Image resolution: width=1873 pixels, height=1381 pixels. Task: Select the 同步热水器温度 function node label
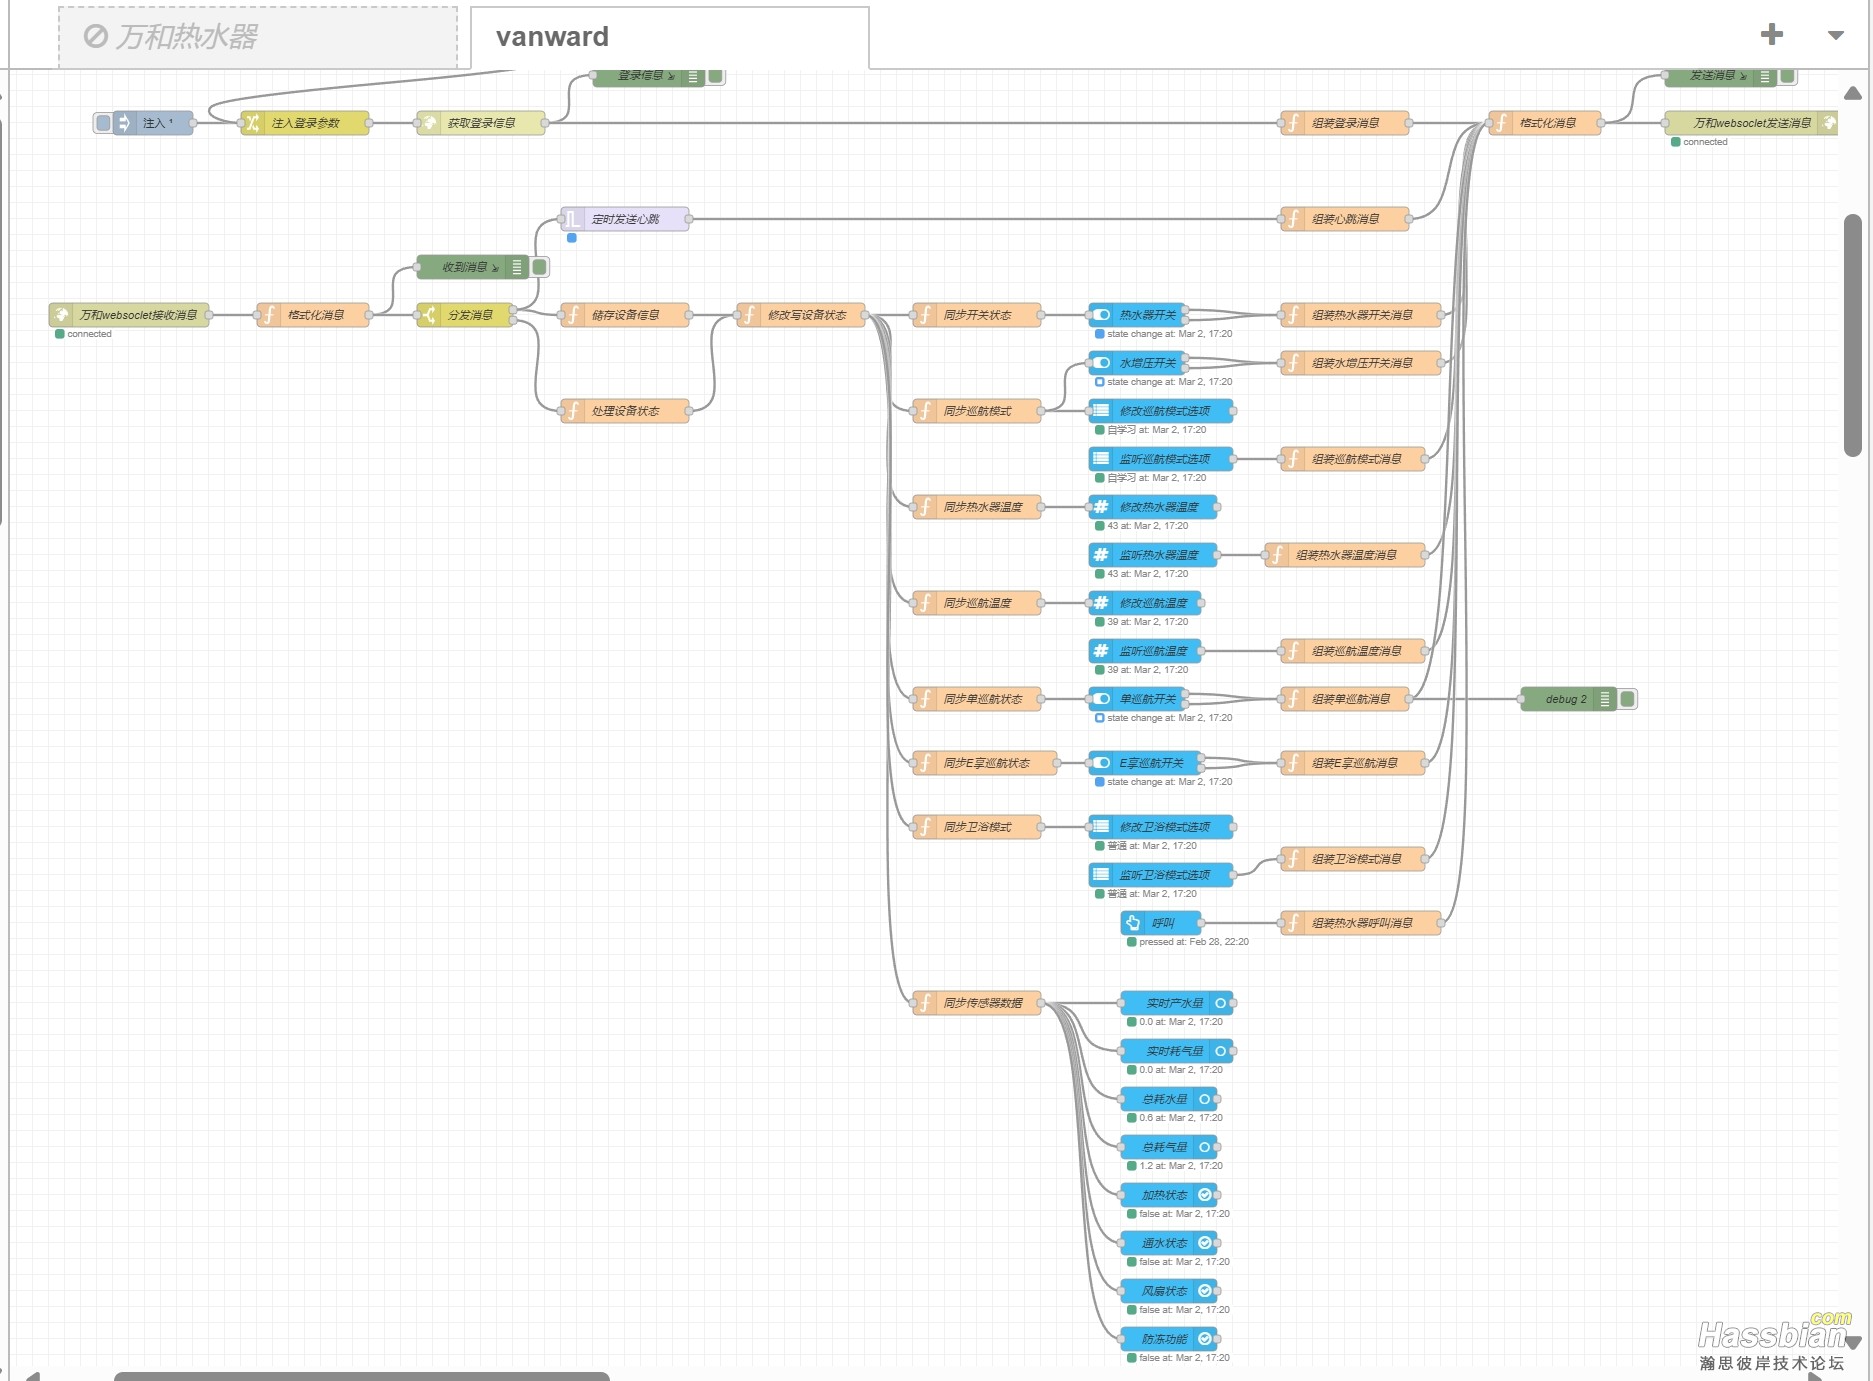point(983,507)
